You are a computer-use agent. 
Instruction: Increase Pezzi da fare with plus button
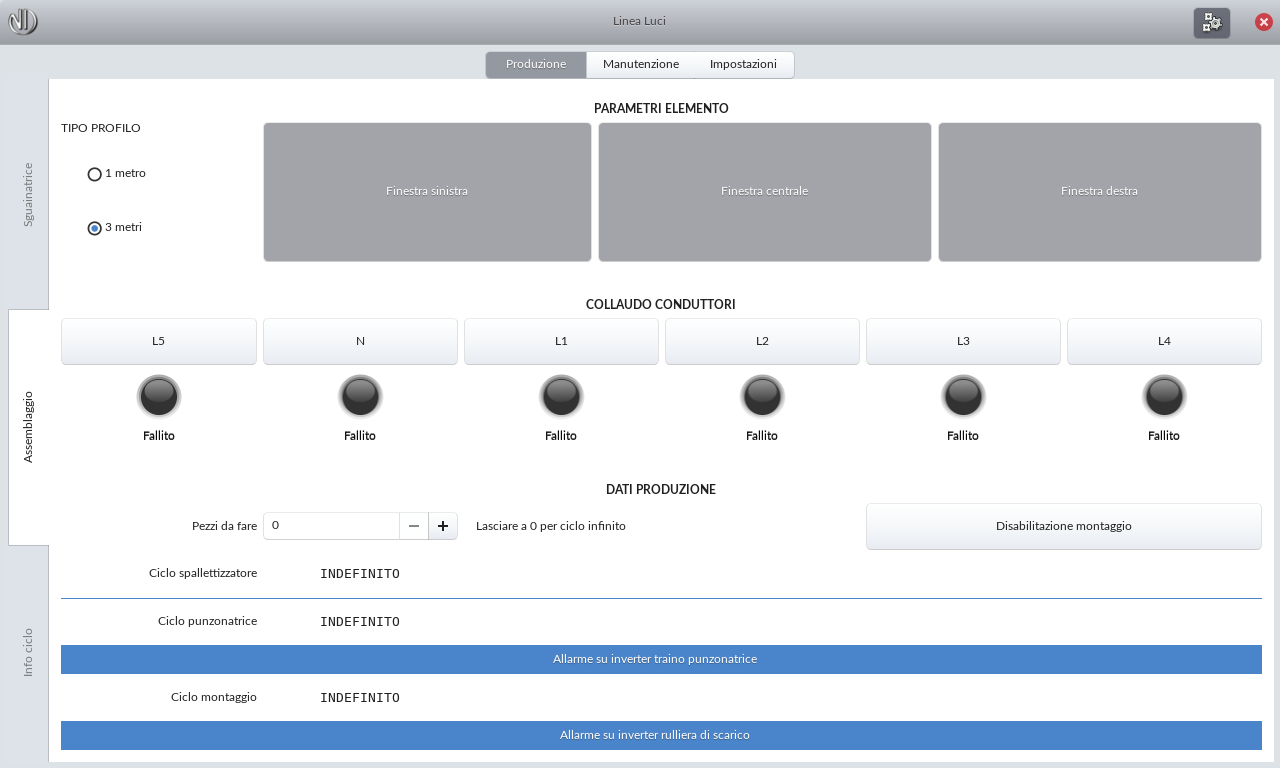point(443,526)
